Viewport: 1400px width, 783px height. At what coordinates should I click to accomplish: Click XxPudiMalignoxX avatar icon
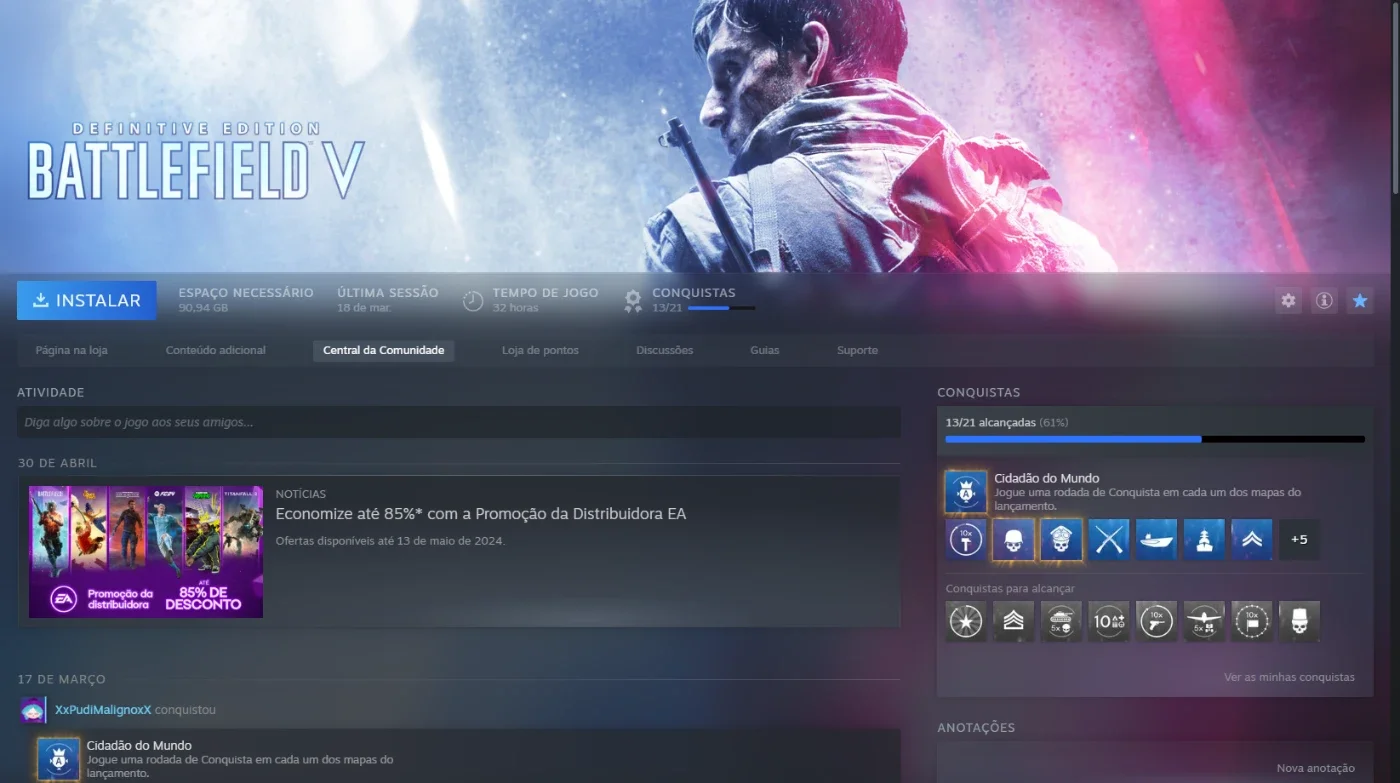(33, 710)
